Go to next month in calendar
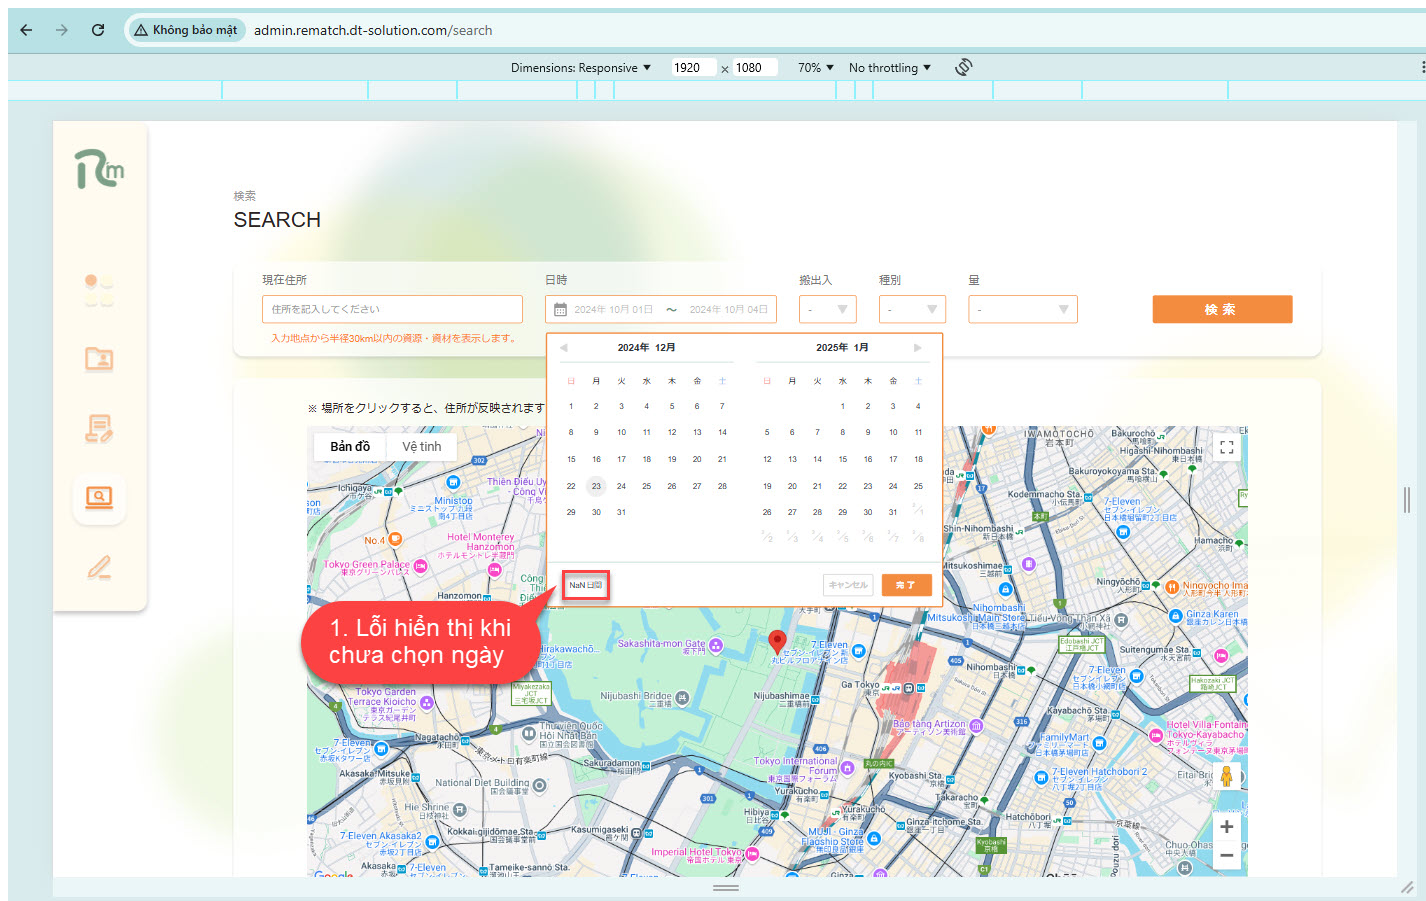Screen dimensions: 1426x901 [x=917, y=348]
